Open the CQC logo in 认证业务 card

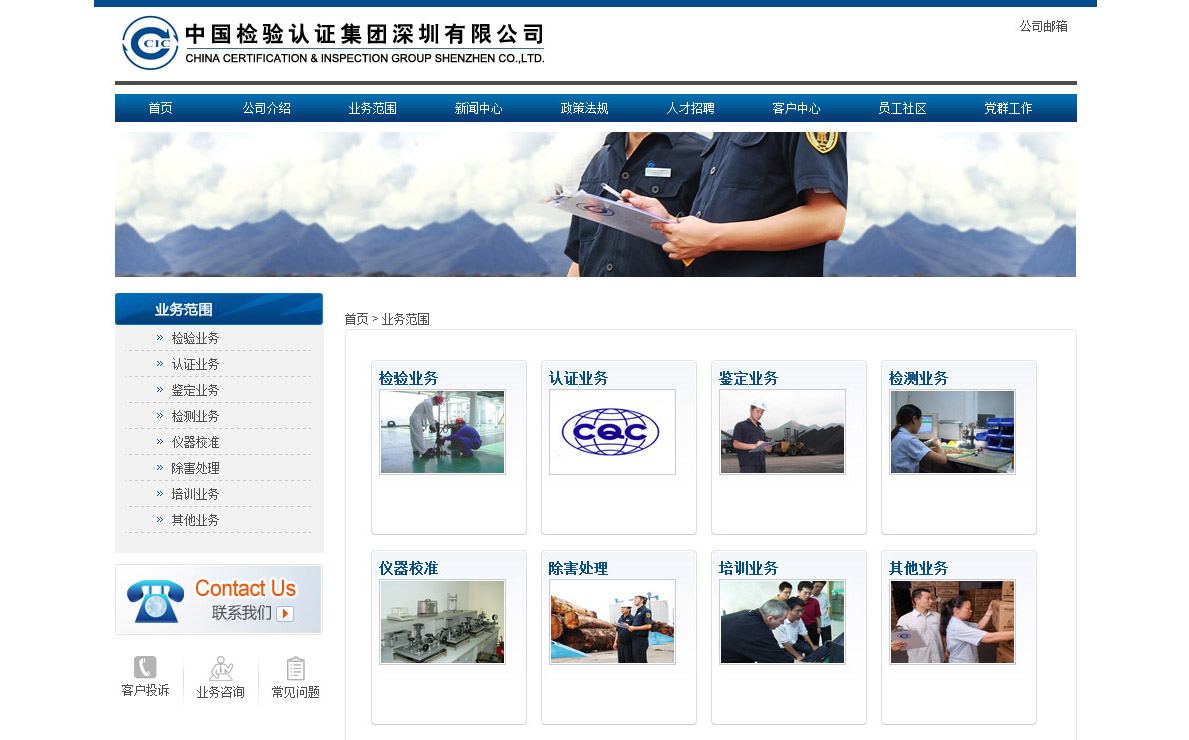612,432
